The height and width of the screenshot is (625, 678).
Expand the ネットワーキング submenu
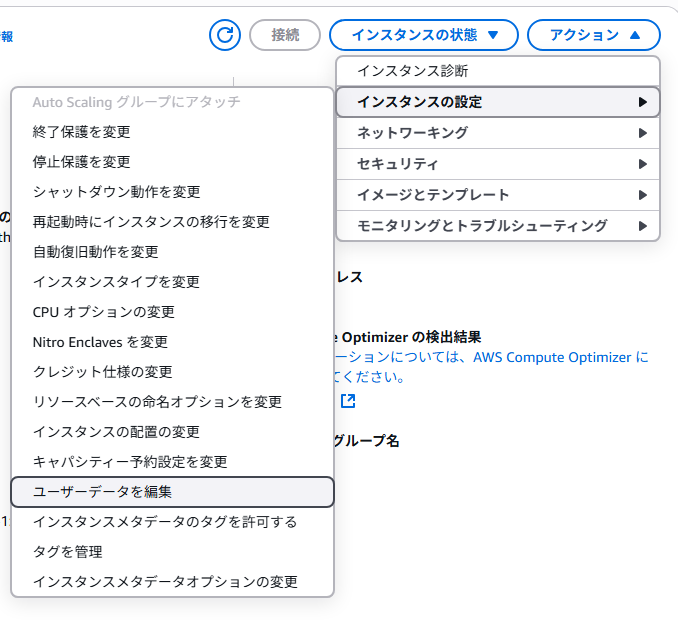(498, 133)
